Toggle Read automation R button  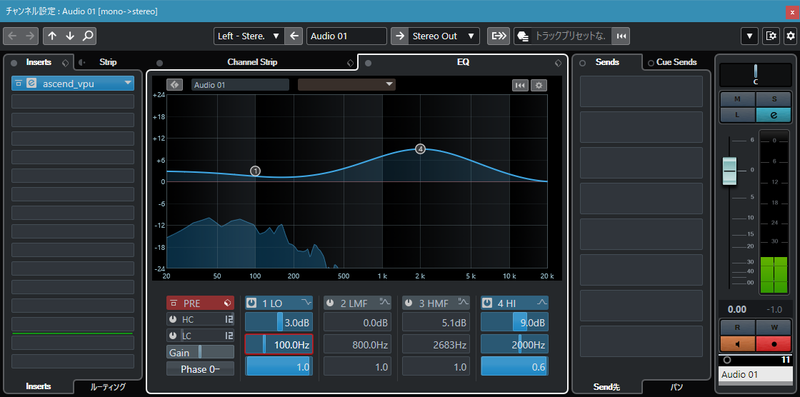click(737, 328)
